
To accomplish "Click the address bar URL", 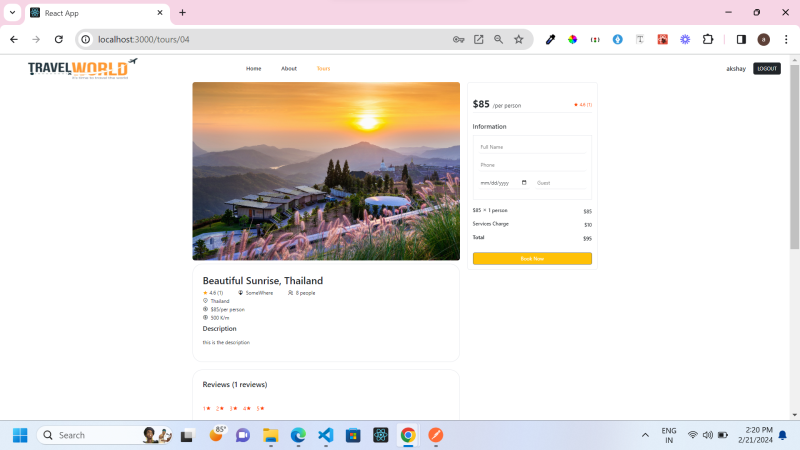I will tap(144, 39).
